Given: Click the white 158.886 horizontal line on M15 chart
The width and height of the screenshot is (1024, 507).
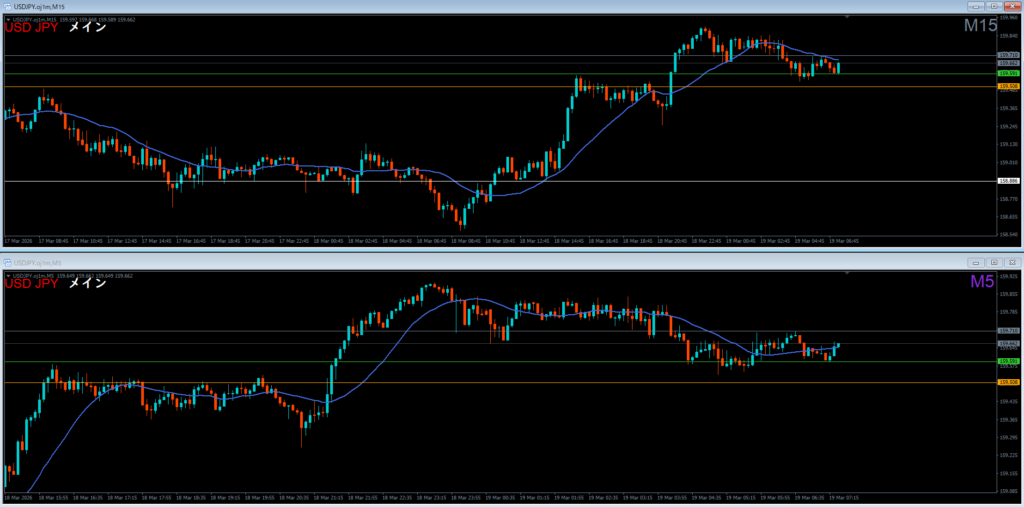Looking at the screenshot, I should point(500,181).
